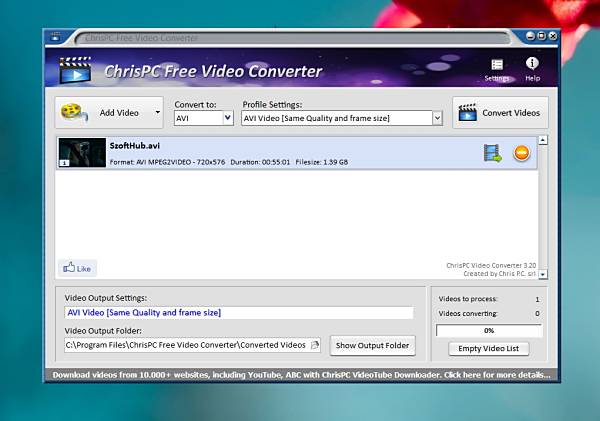Image resolution: width=600 pixels, height=421 pixels.
Task: Click the Empty Video List button
Action: (489, 349)
